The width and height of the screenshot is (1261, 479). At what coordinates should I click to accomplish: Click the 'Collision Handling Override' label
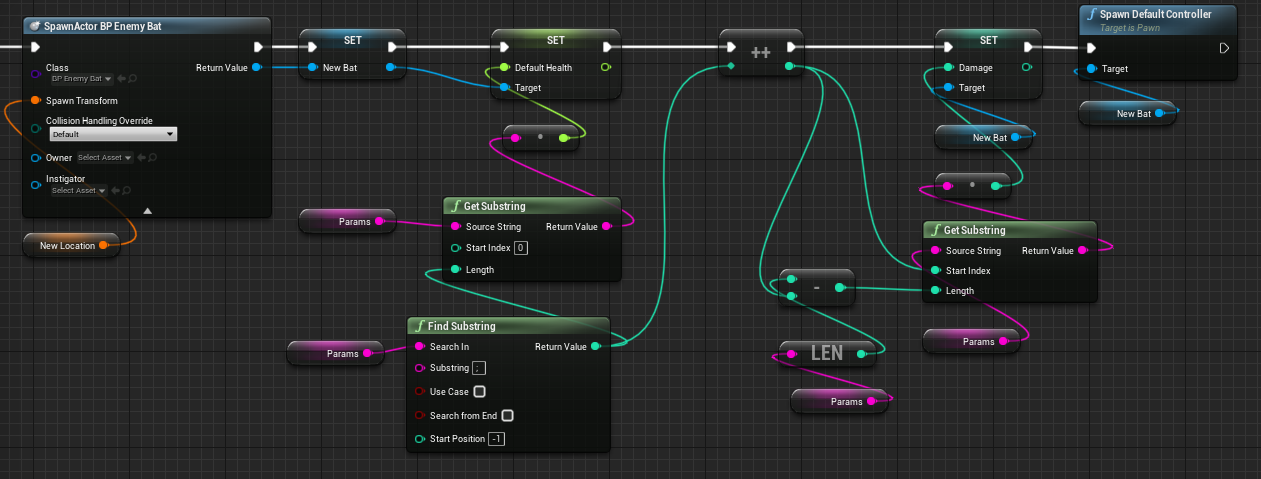[99, 121]
